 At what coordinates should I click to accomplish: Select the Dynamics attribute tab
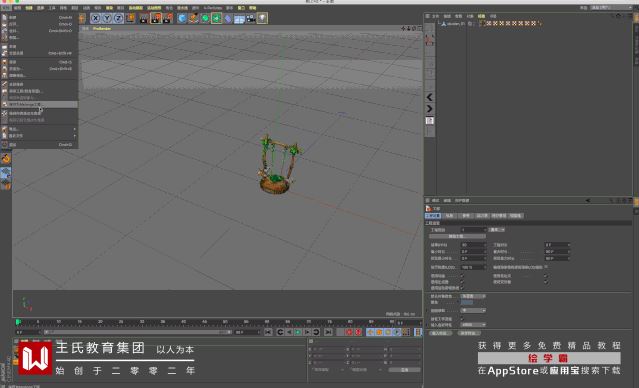[482, 216]
